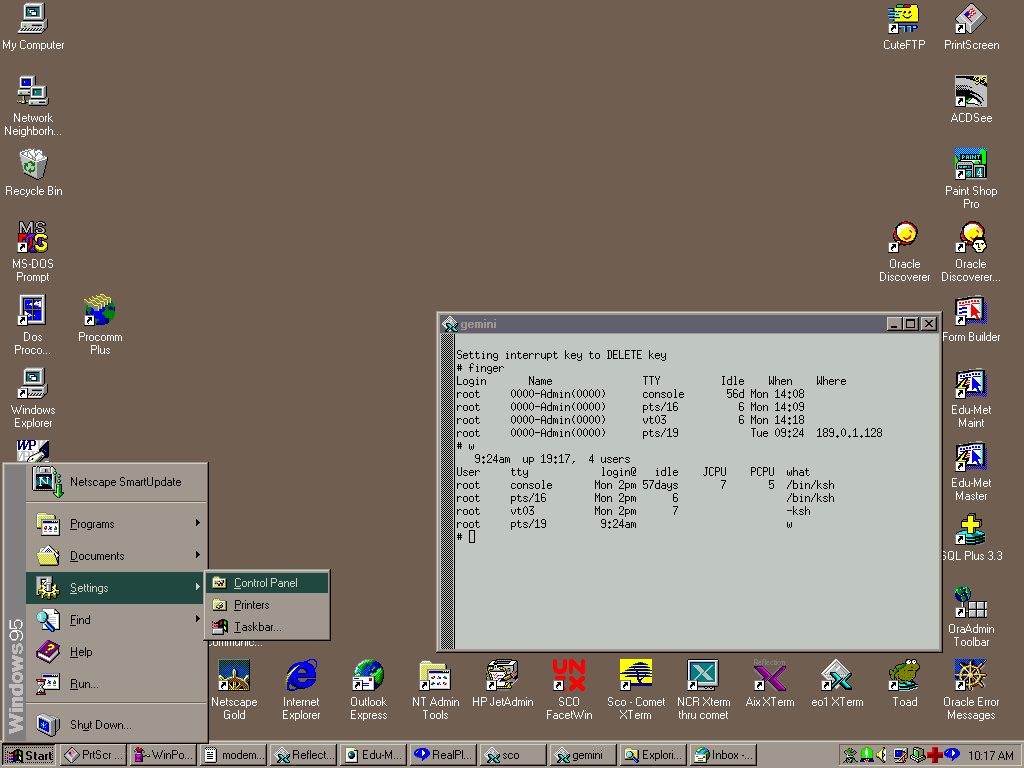Click the gemini window title bar

pyautogui.click(x=673, y=324)
